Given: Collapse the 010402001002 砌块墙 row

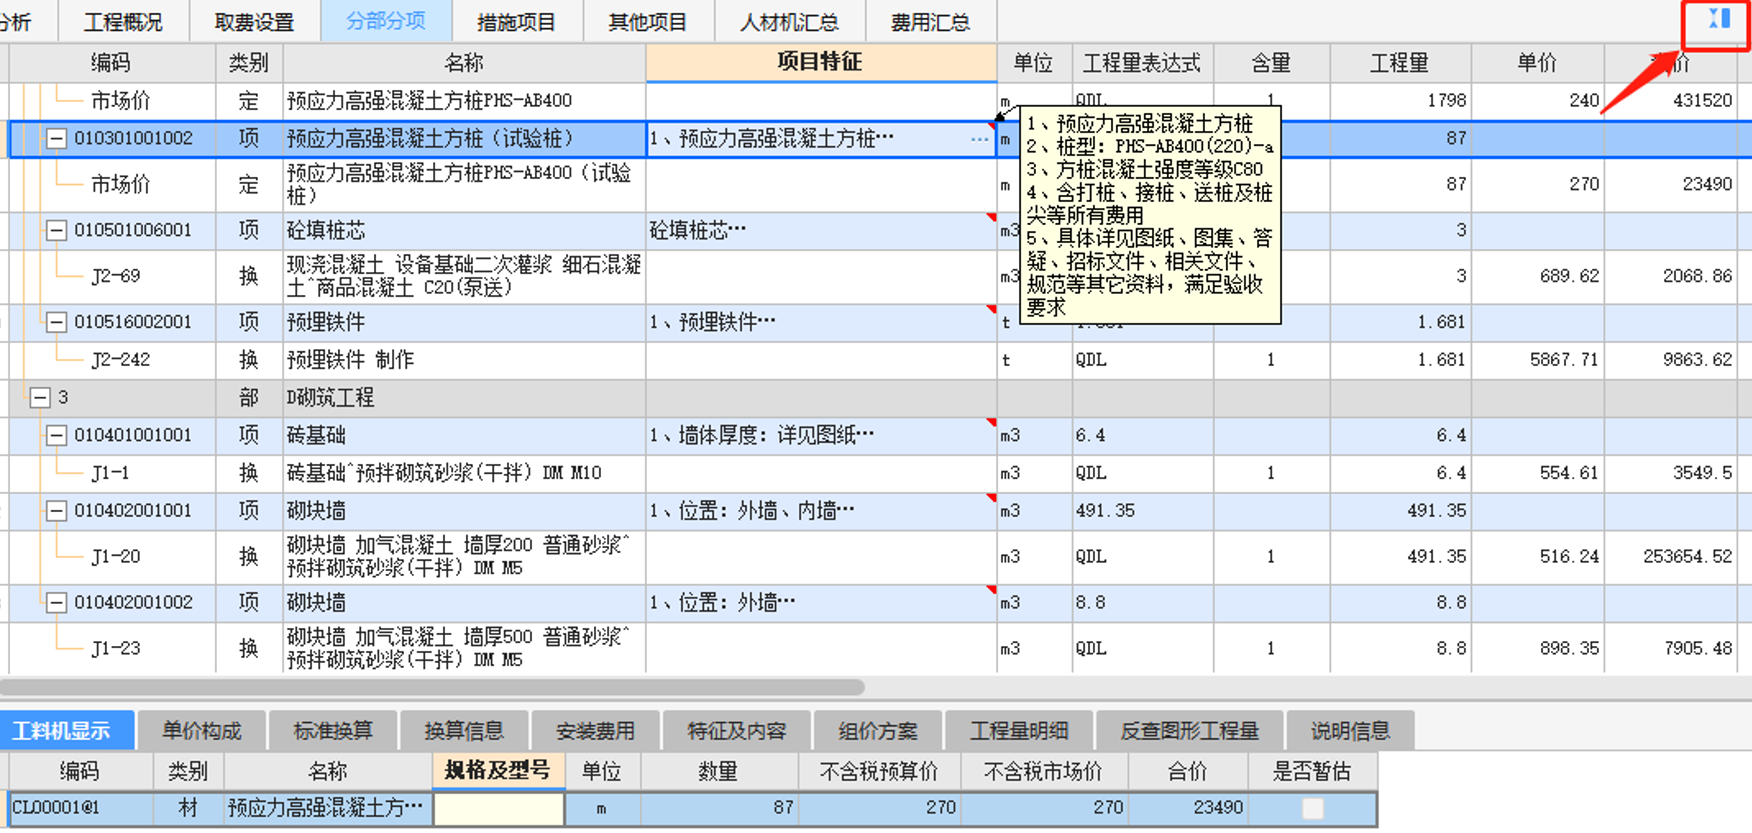Looking at the screenshot, I should 57,603.
